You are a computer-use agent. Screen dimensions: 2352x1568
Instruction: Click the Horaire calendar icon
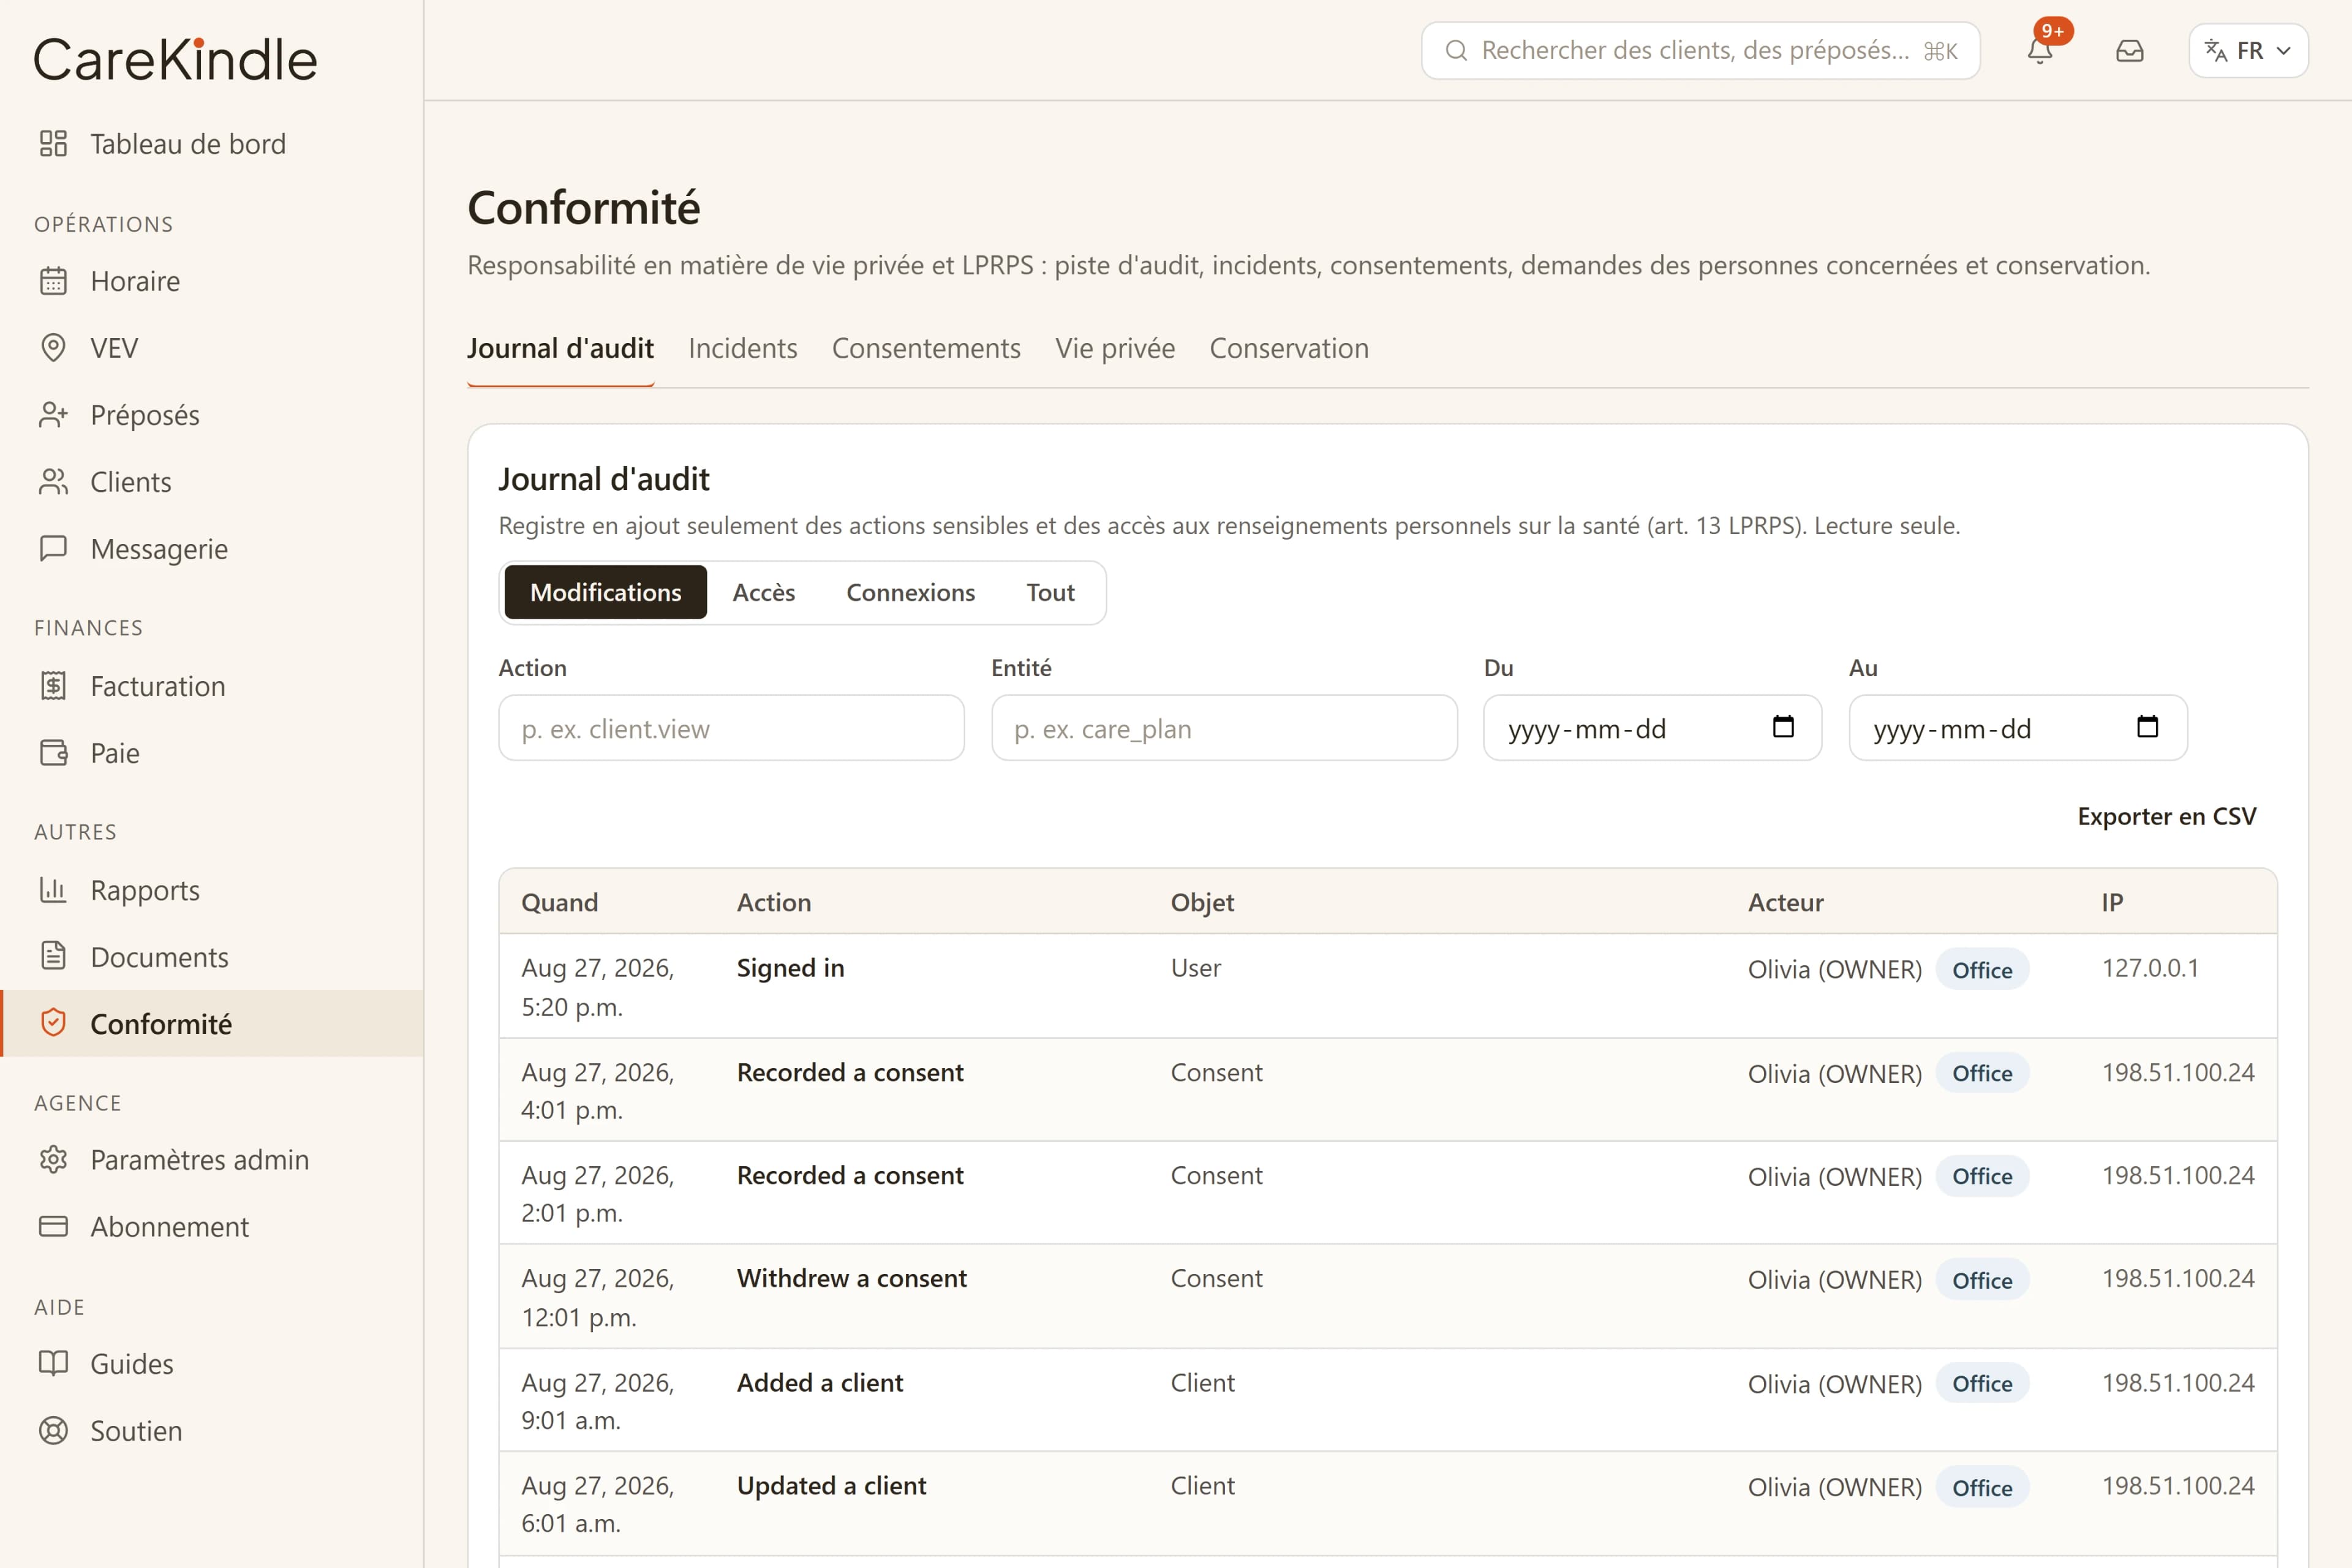53,281
